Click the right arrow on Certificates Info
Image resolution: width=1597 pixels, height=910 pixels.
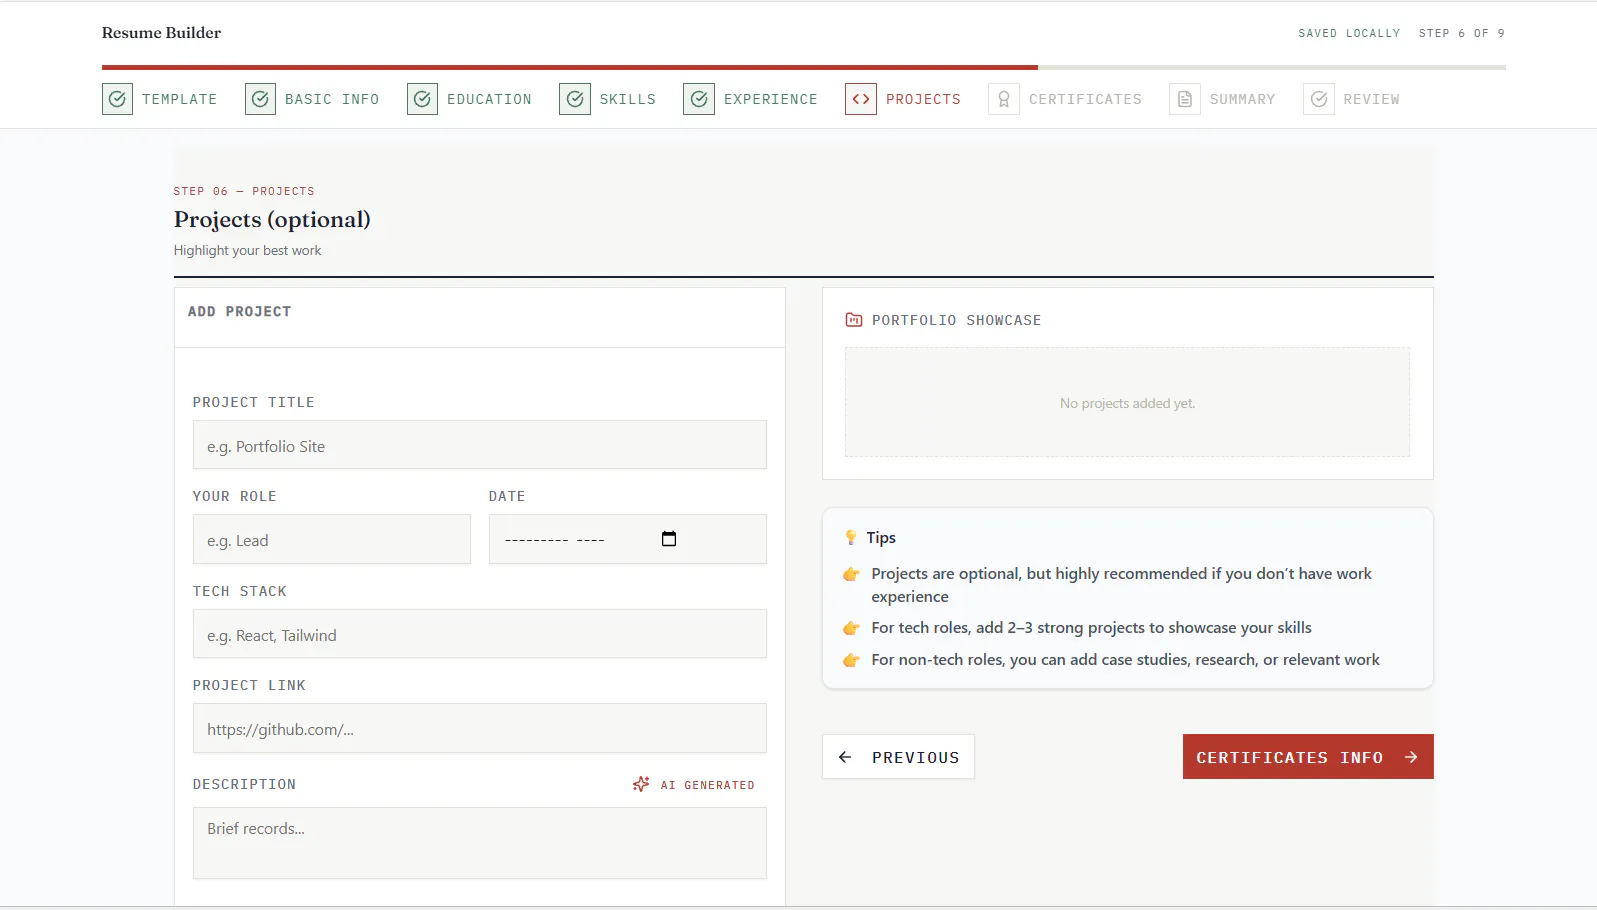1411,757
